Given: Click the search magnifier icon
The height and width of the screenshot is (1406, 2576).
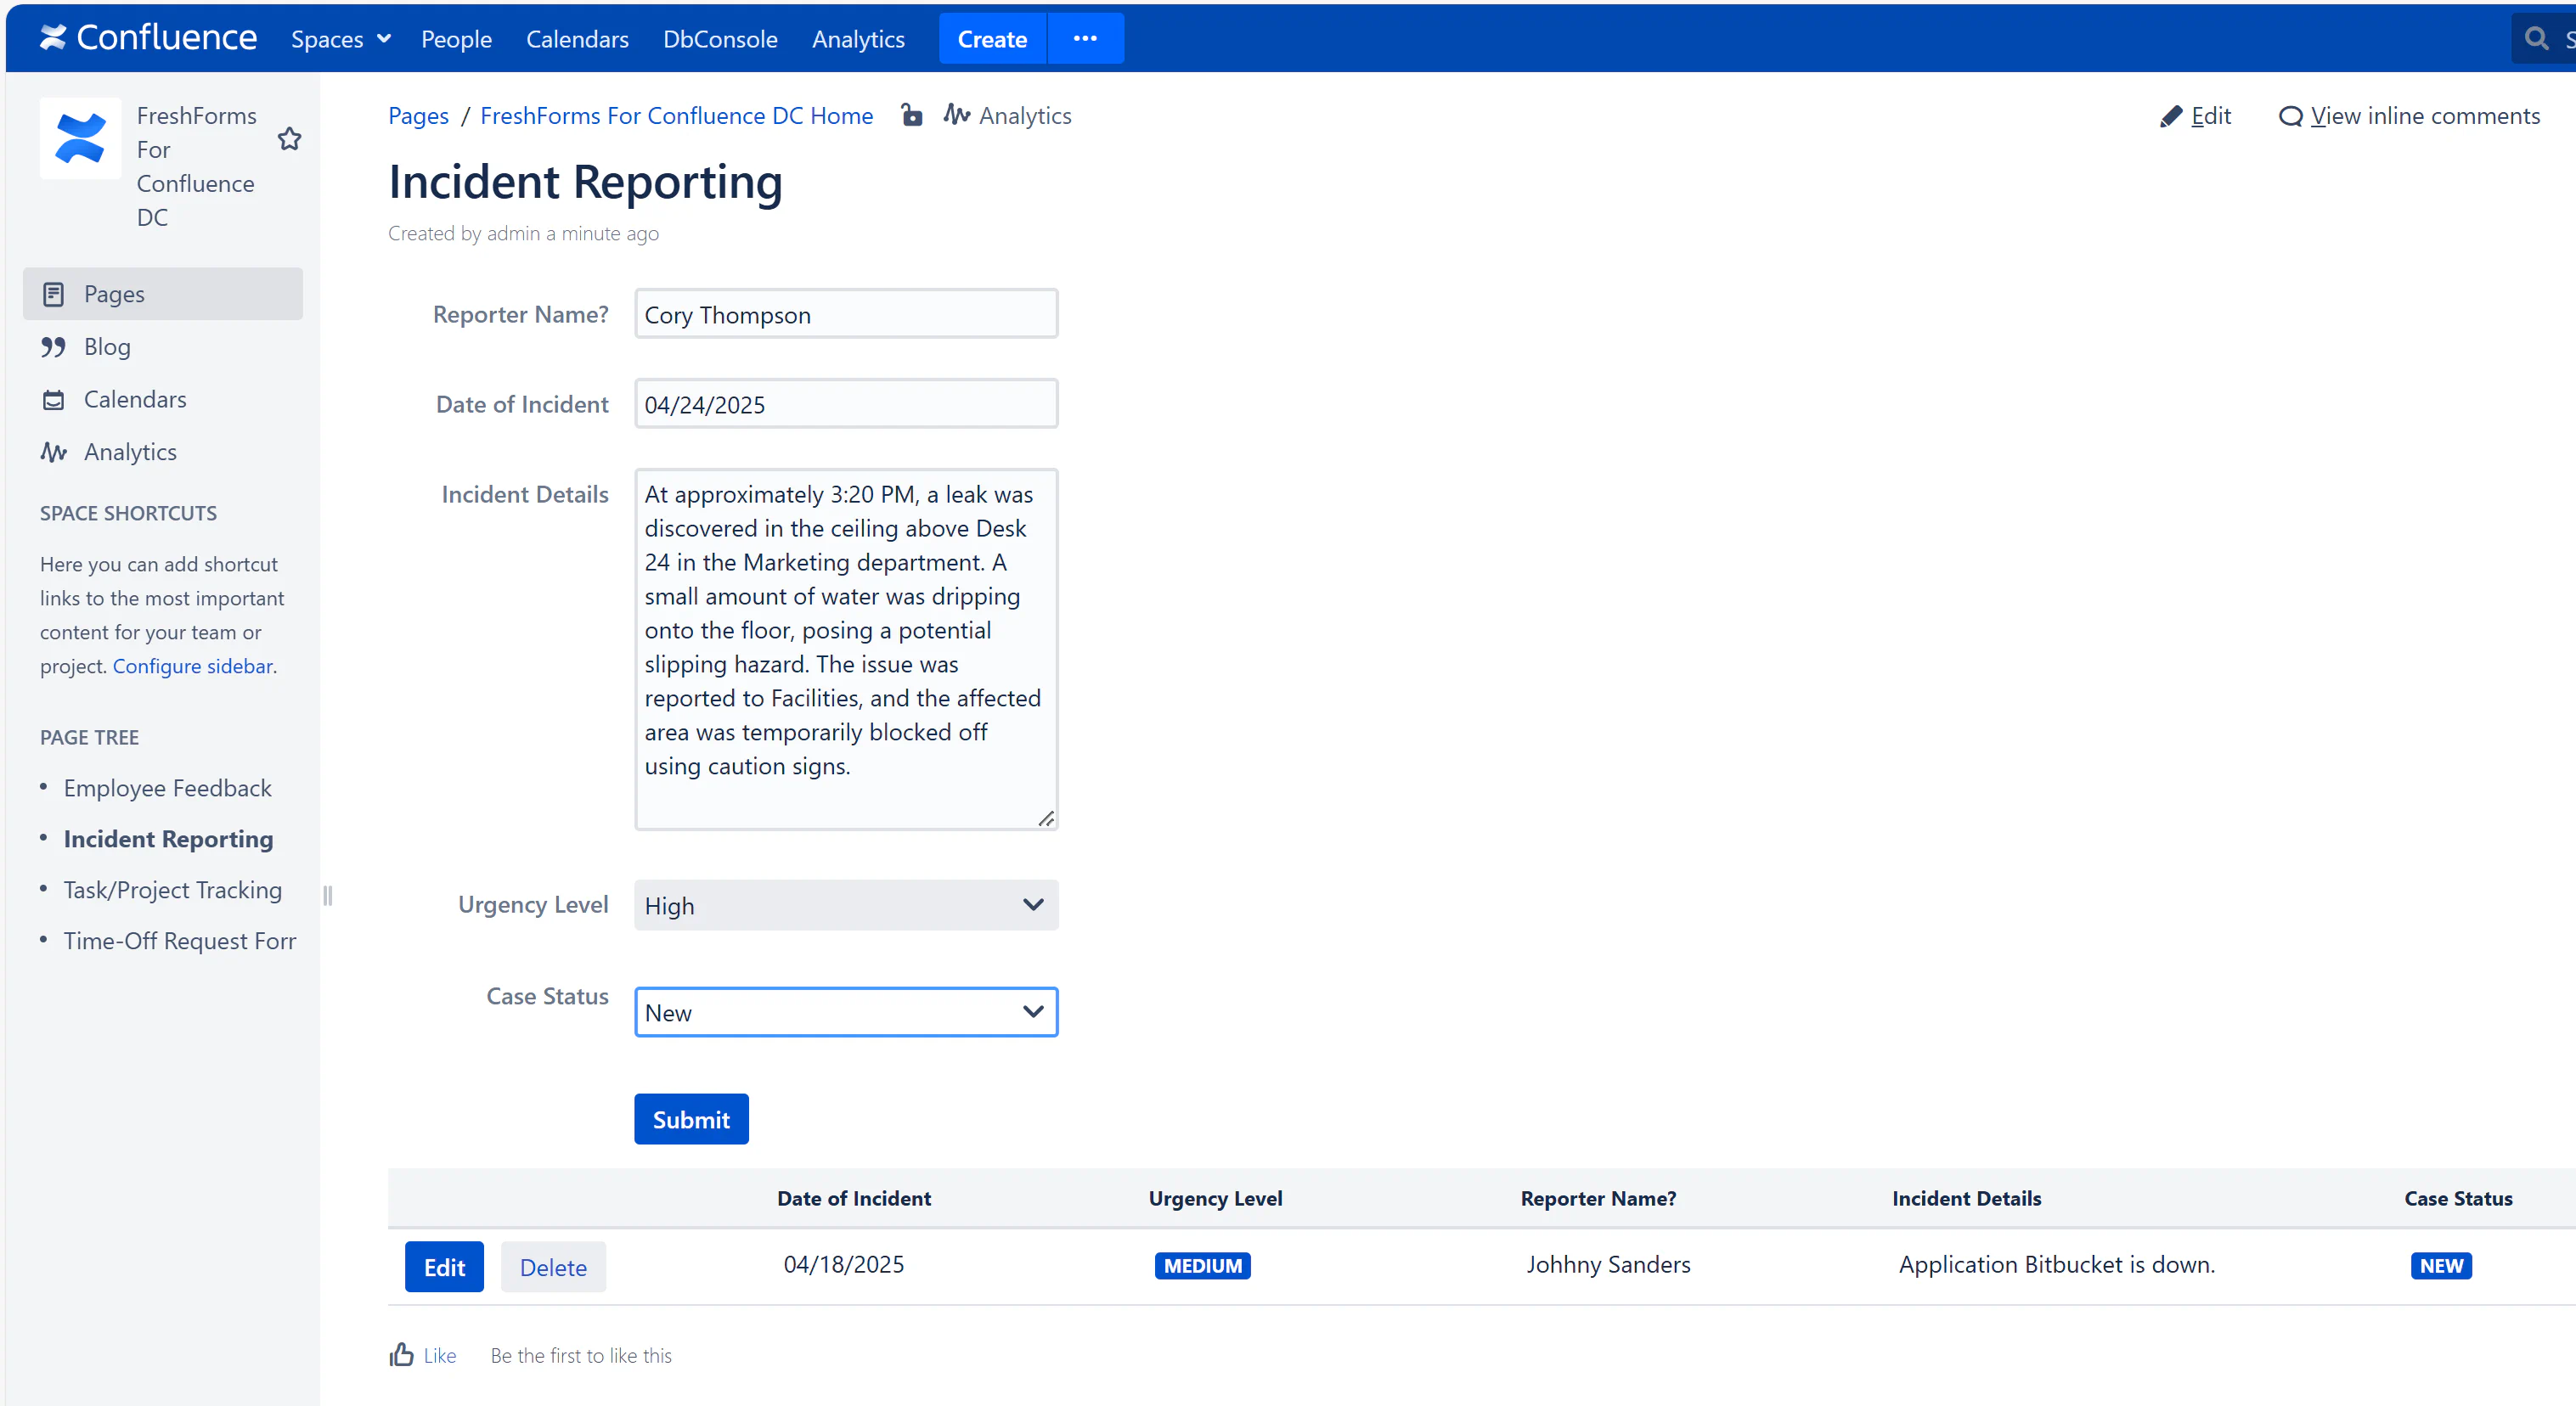Looking at the screenshot, I should pyautogui.click(x=2536, y=39).
